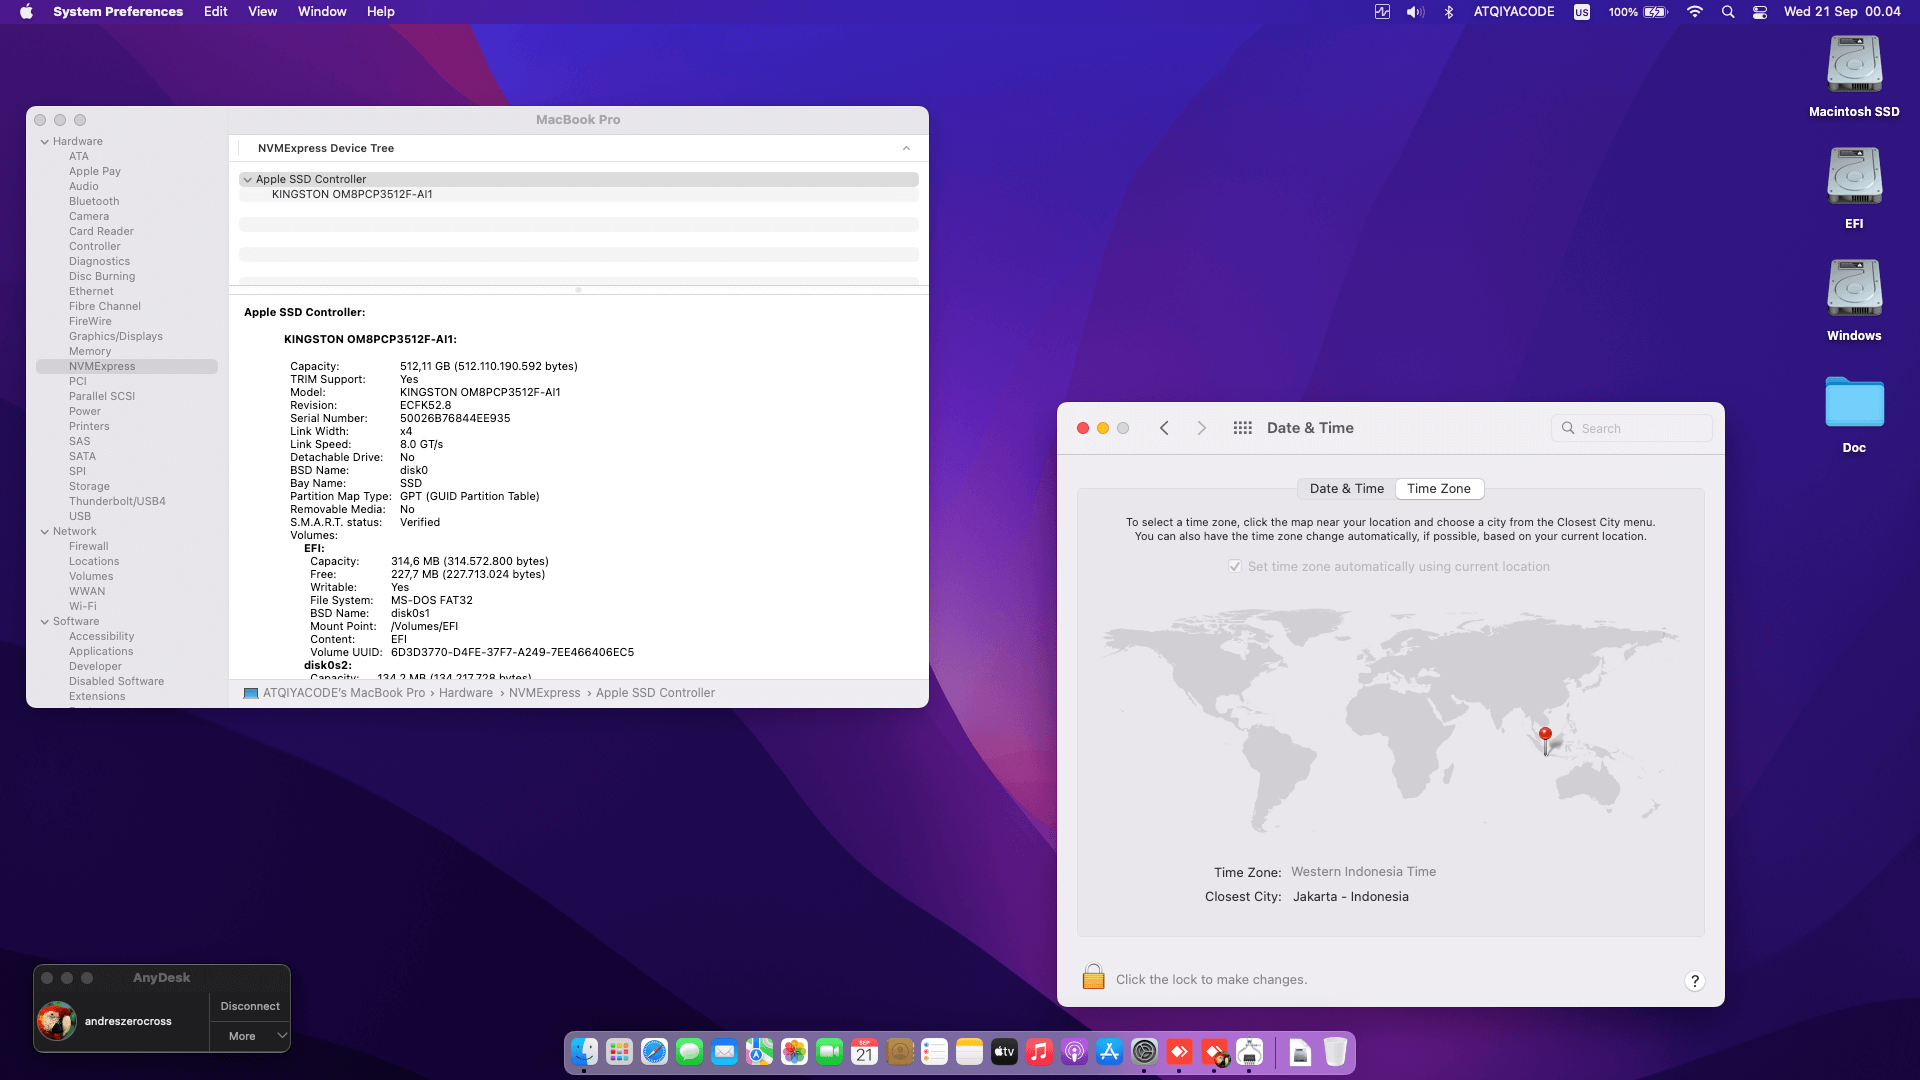Viewport: 1920px width, 1080px height.
Task: Open help with the question mark button
Action: point(1694,981)
